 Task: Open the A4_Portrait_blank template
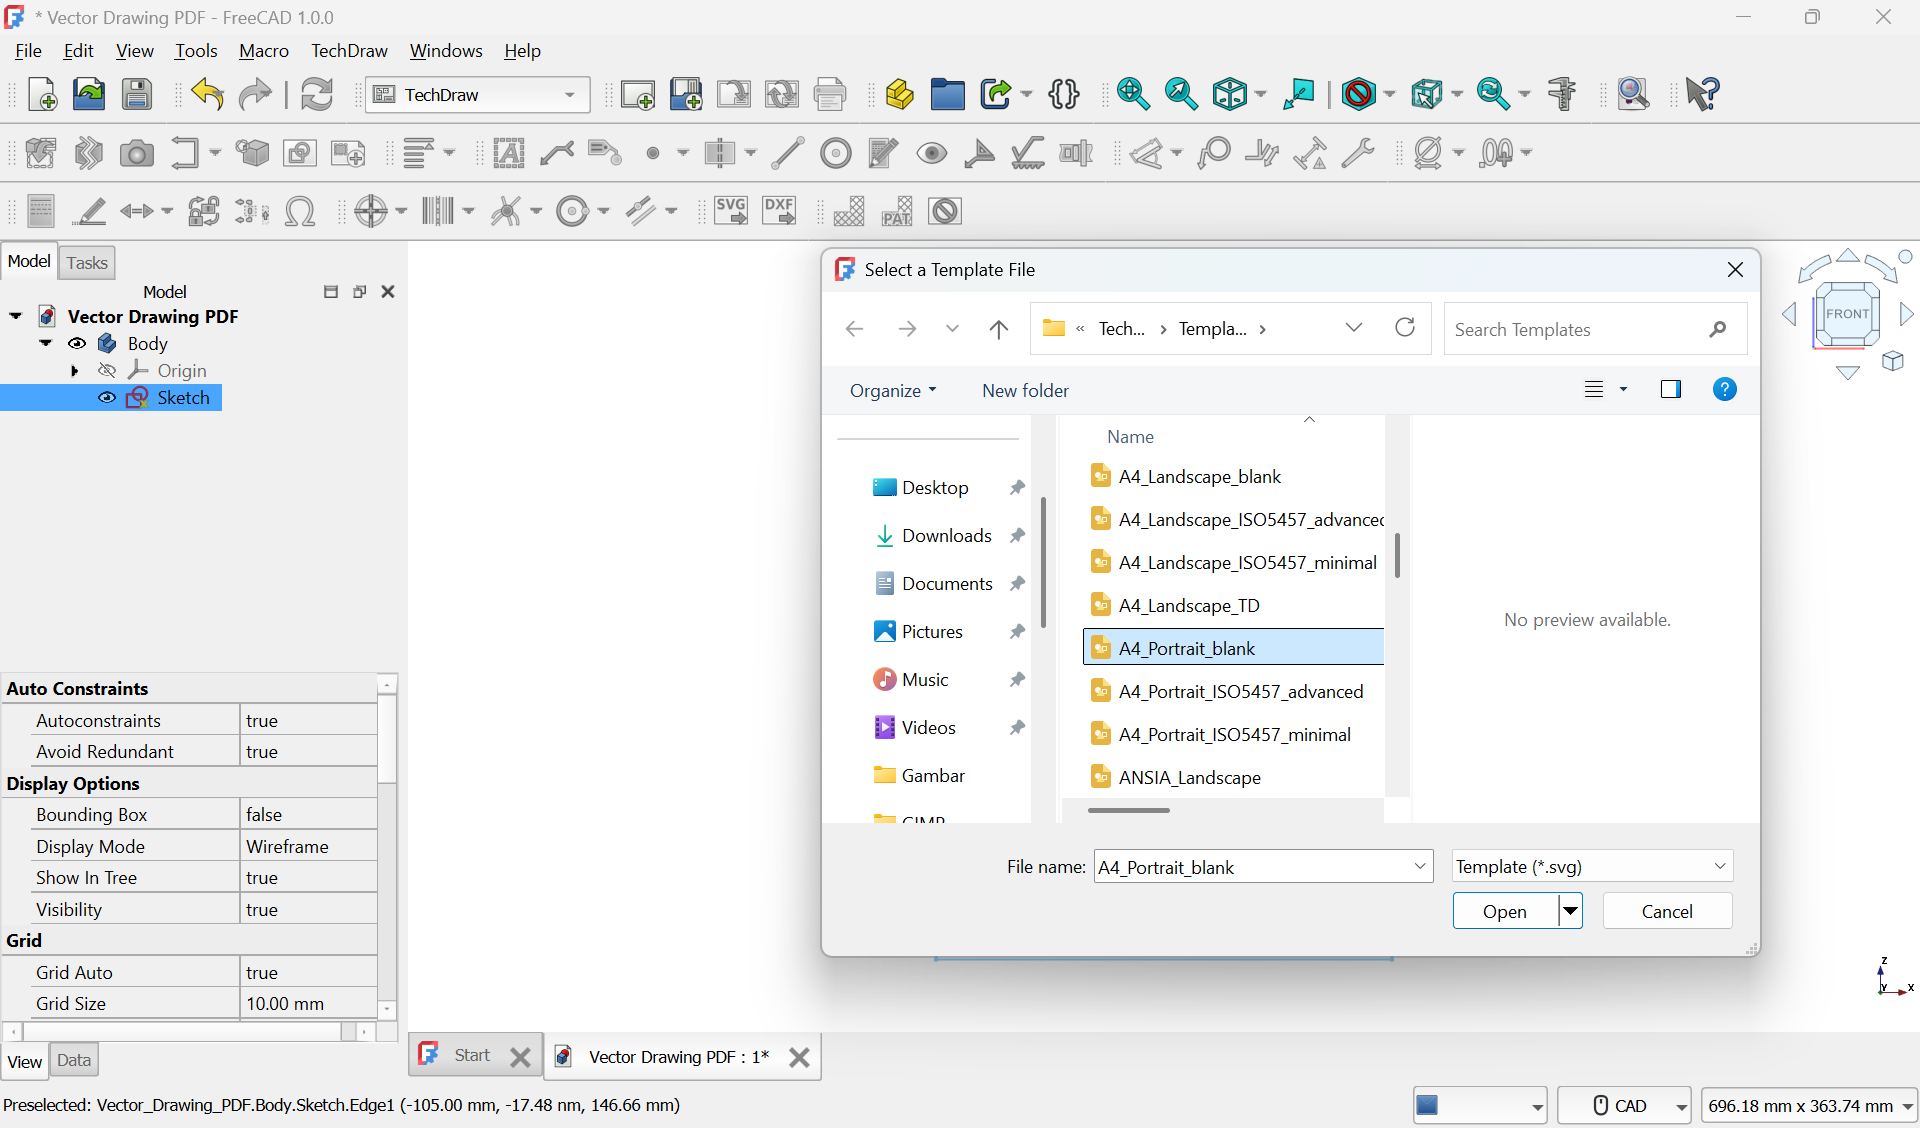tap(1504, 910)
